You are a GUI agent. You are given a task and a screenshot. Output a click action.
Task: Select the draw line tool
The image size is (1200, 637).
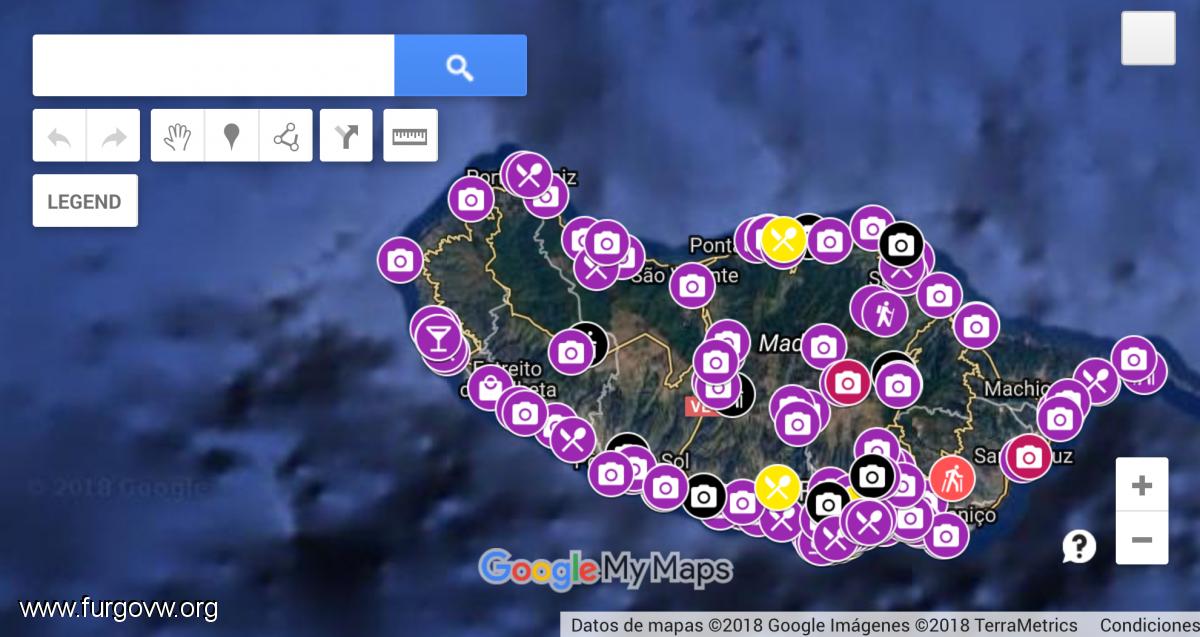pyautogui.click(x=286, y=135)
